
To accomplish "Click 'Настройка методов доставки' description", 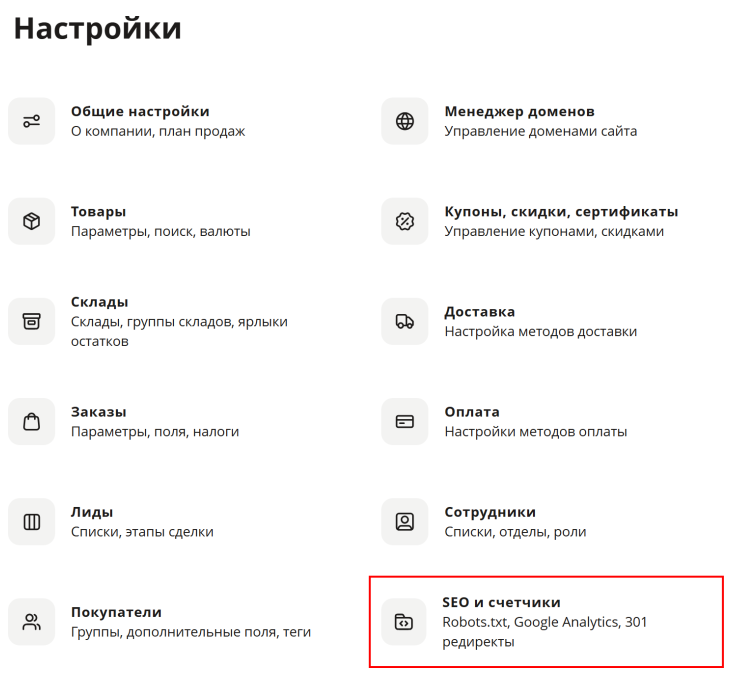I will pos(541,331).
